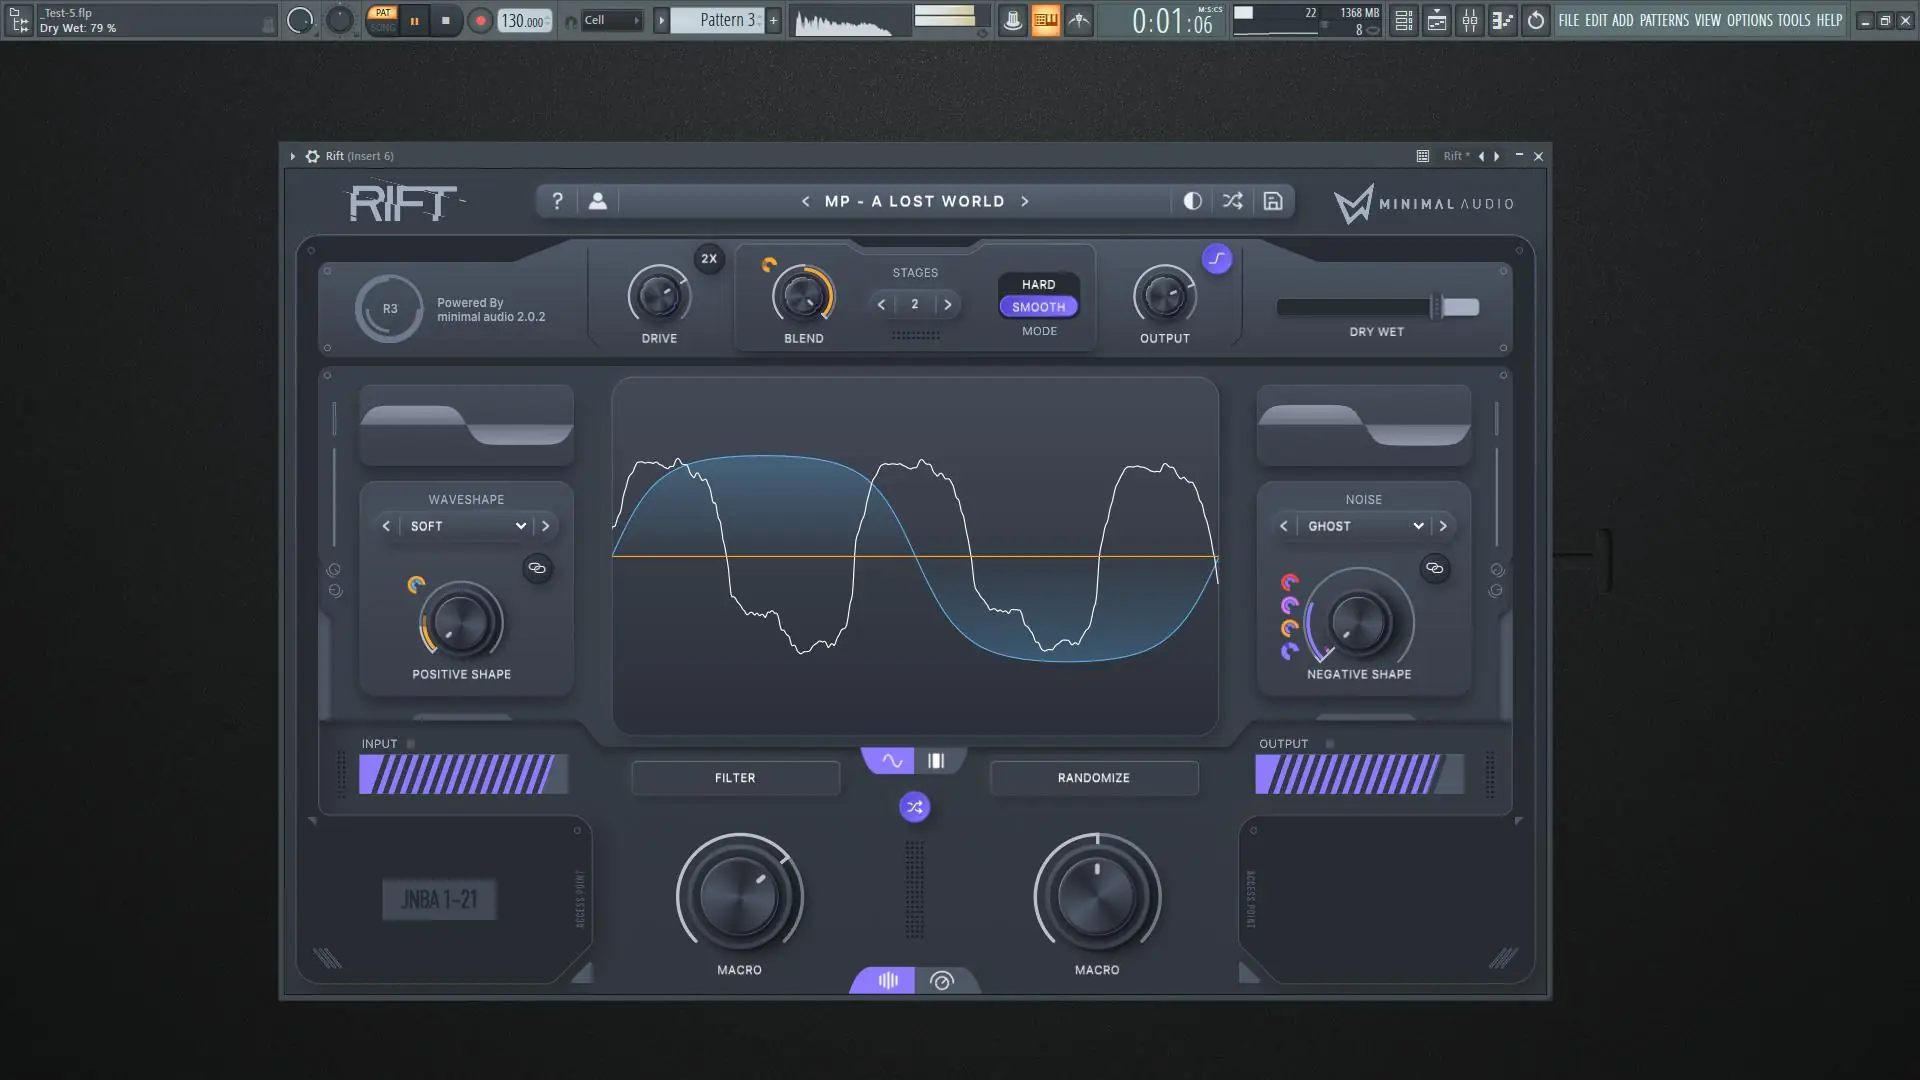Click the link icon beside Negative Shape
Image resolution: width=1920 pixels, height=1080 pixels.
[1434, 568]
